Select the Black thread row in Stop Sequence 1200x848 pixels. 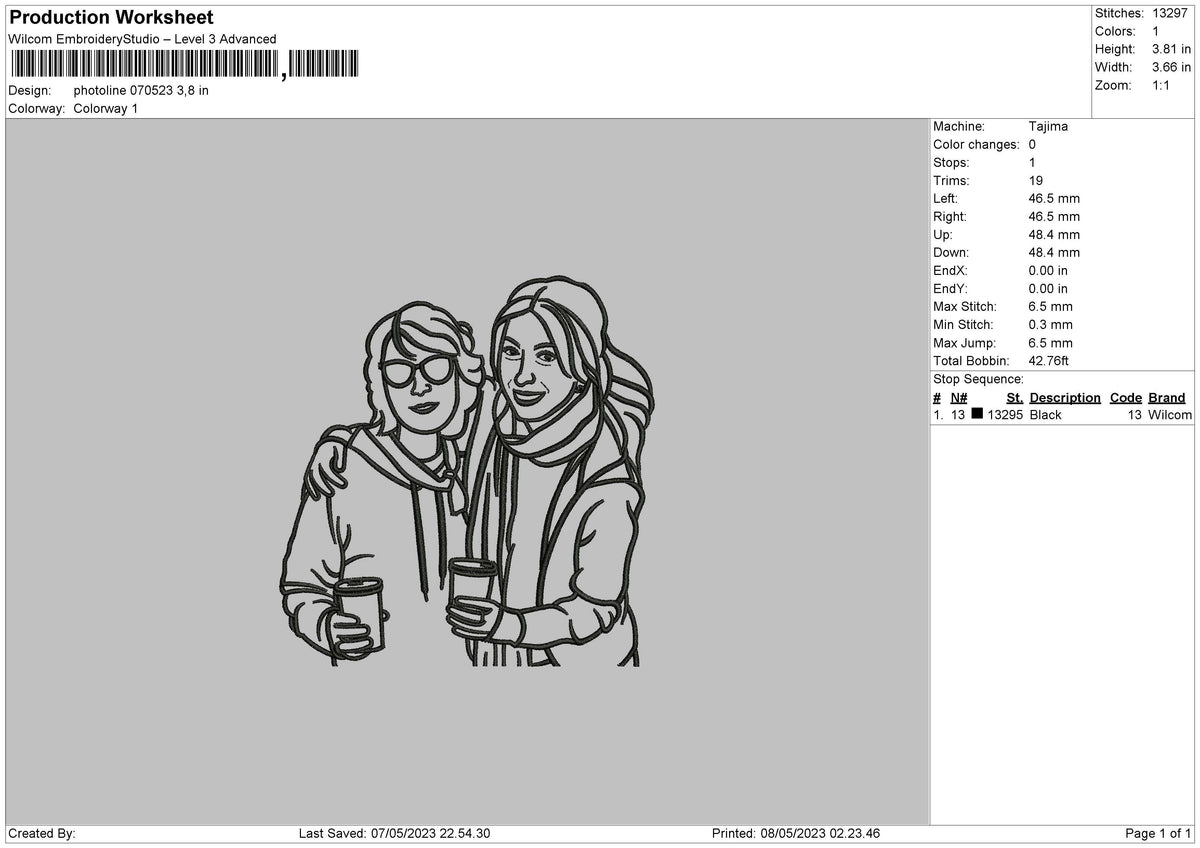click(1062, 414)
